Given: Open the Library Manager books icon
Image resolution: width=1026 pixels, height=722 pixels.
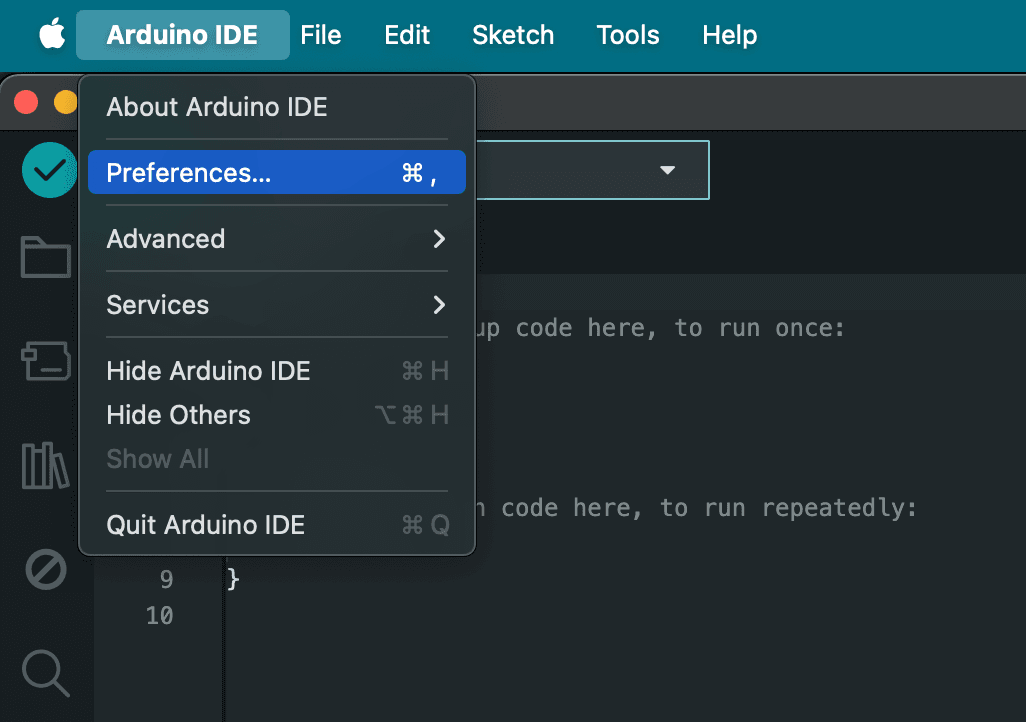Looking at the screenshot, I should point(45,466).
